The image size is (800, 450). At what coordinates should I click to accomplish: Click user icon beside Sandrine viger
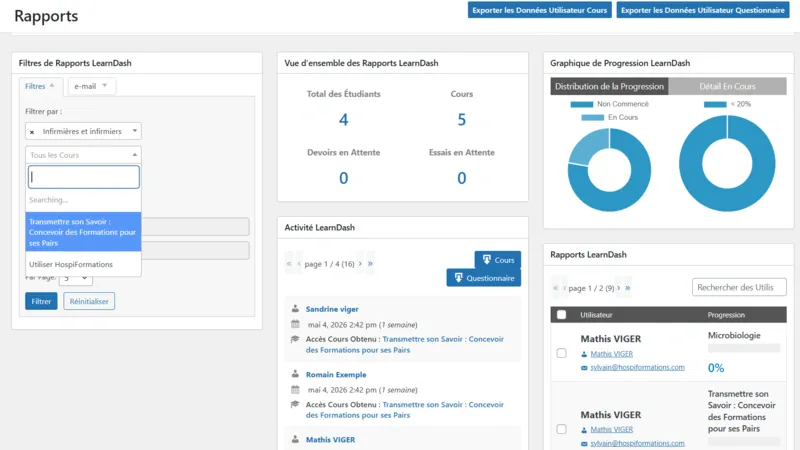point(295,309)
